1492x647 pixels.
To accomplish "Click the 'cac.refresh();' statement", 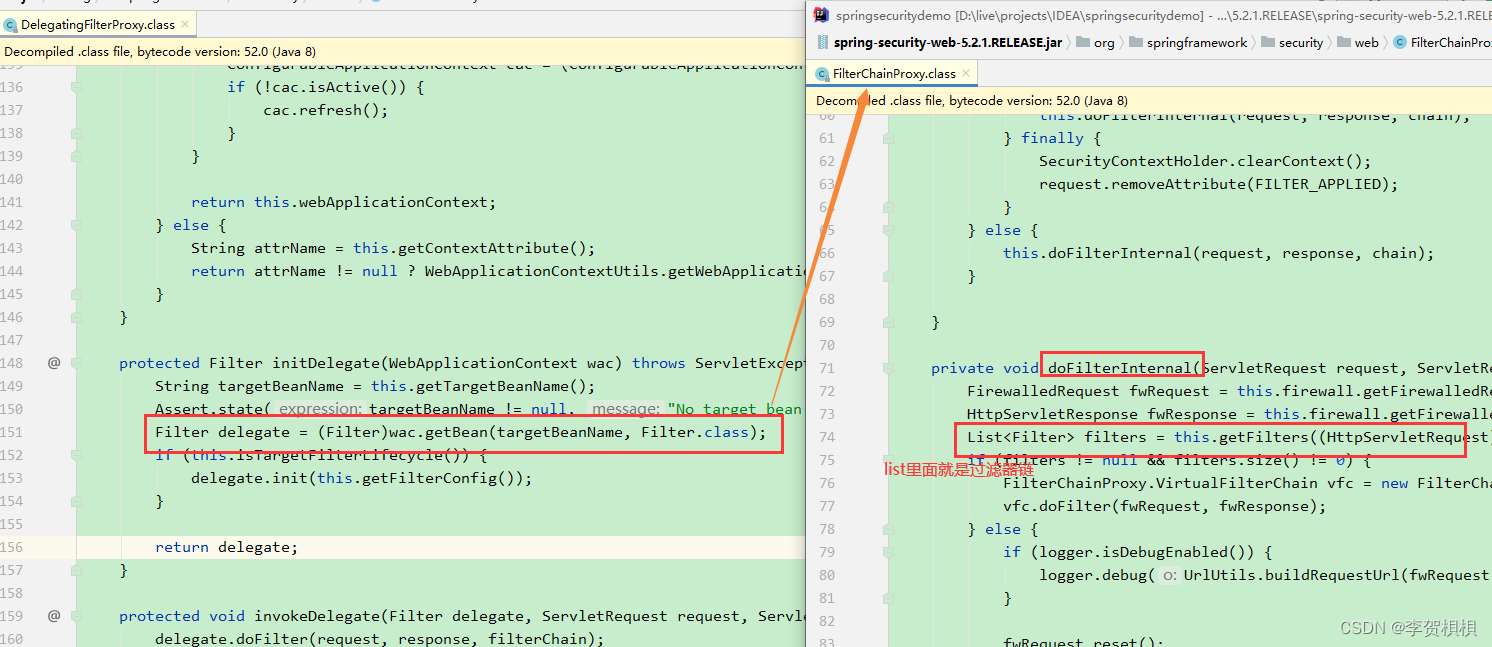I will tap(326, 110).
